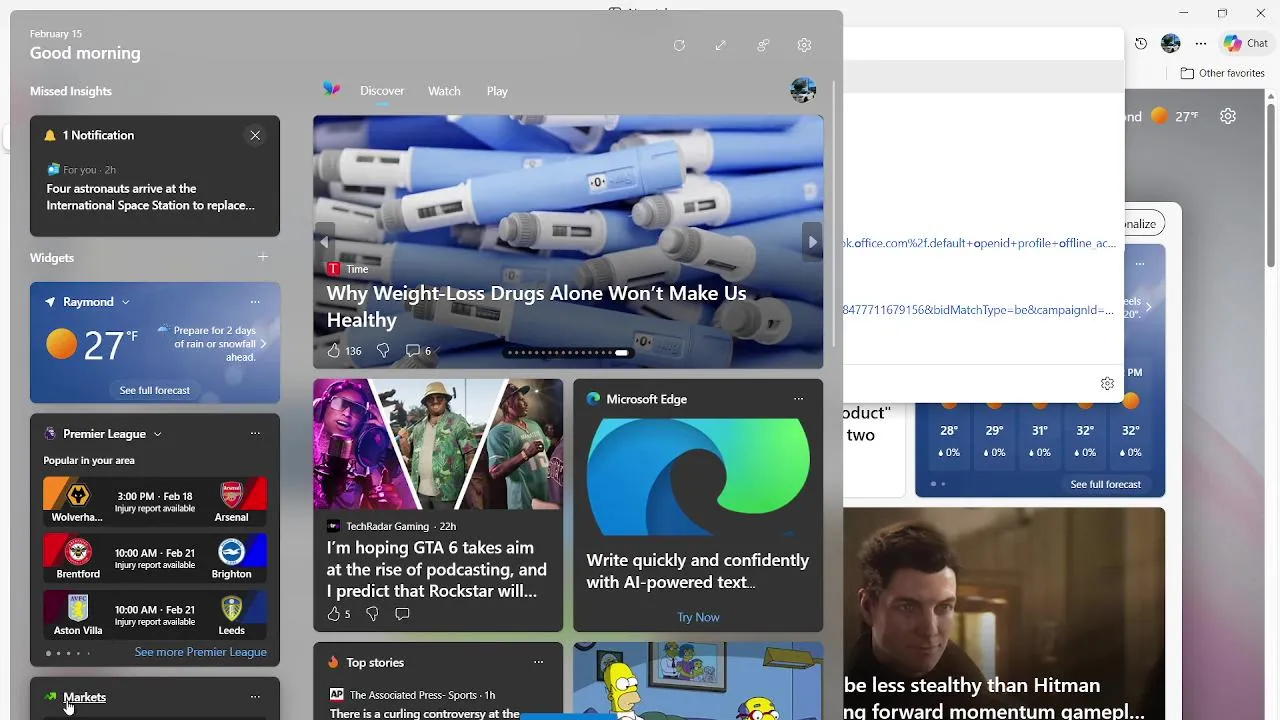Open the astronauts Space Station notification
The image size is (1280, 720).
[x=151, y=197]
